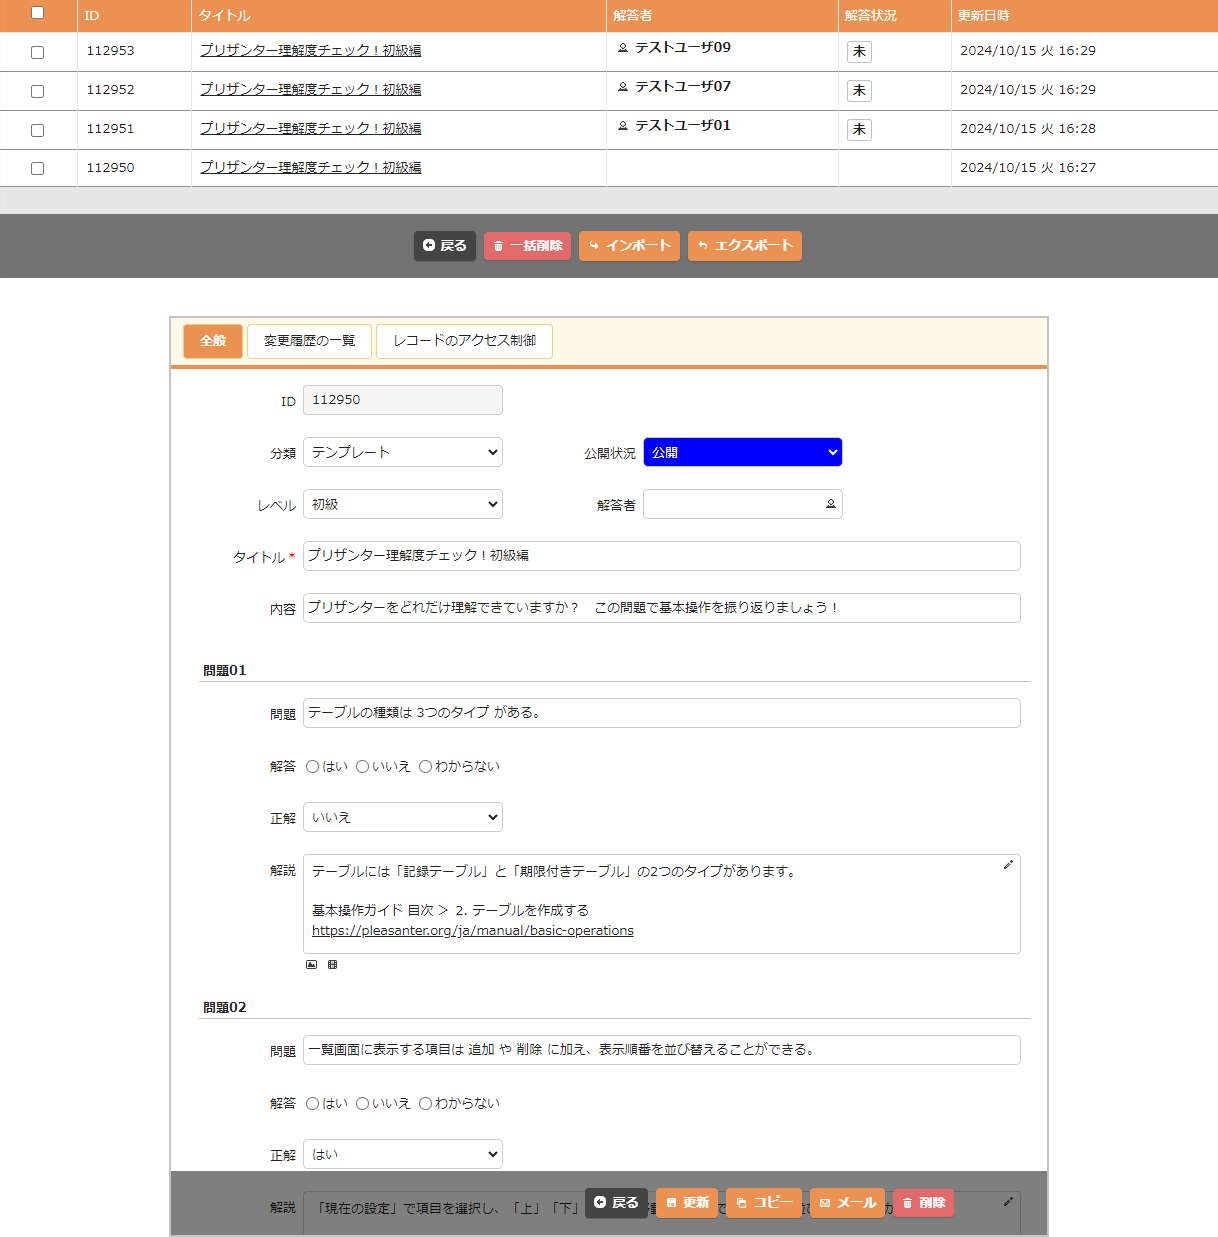Click the 問題01 section heading
The width and height of the screenshot is (1218, 1237).
pyautogui.click(x=224, y=670)
